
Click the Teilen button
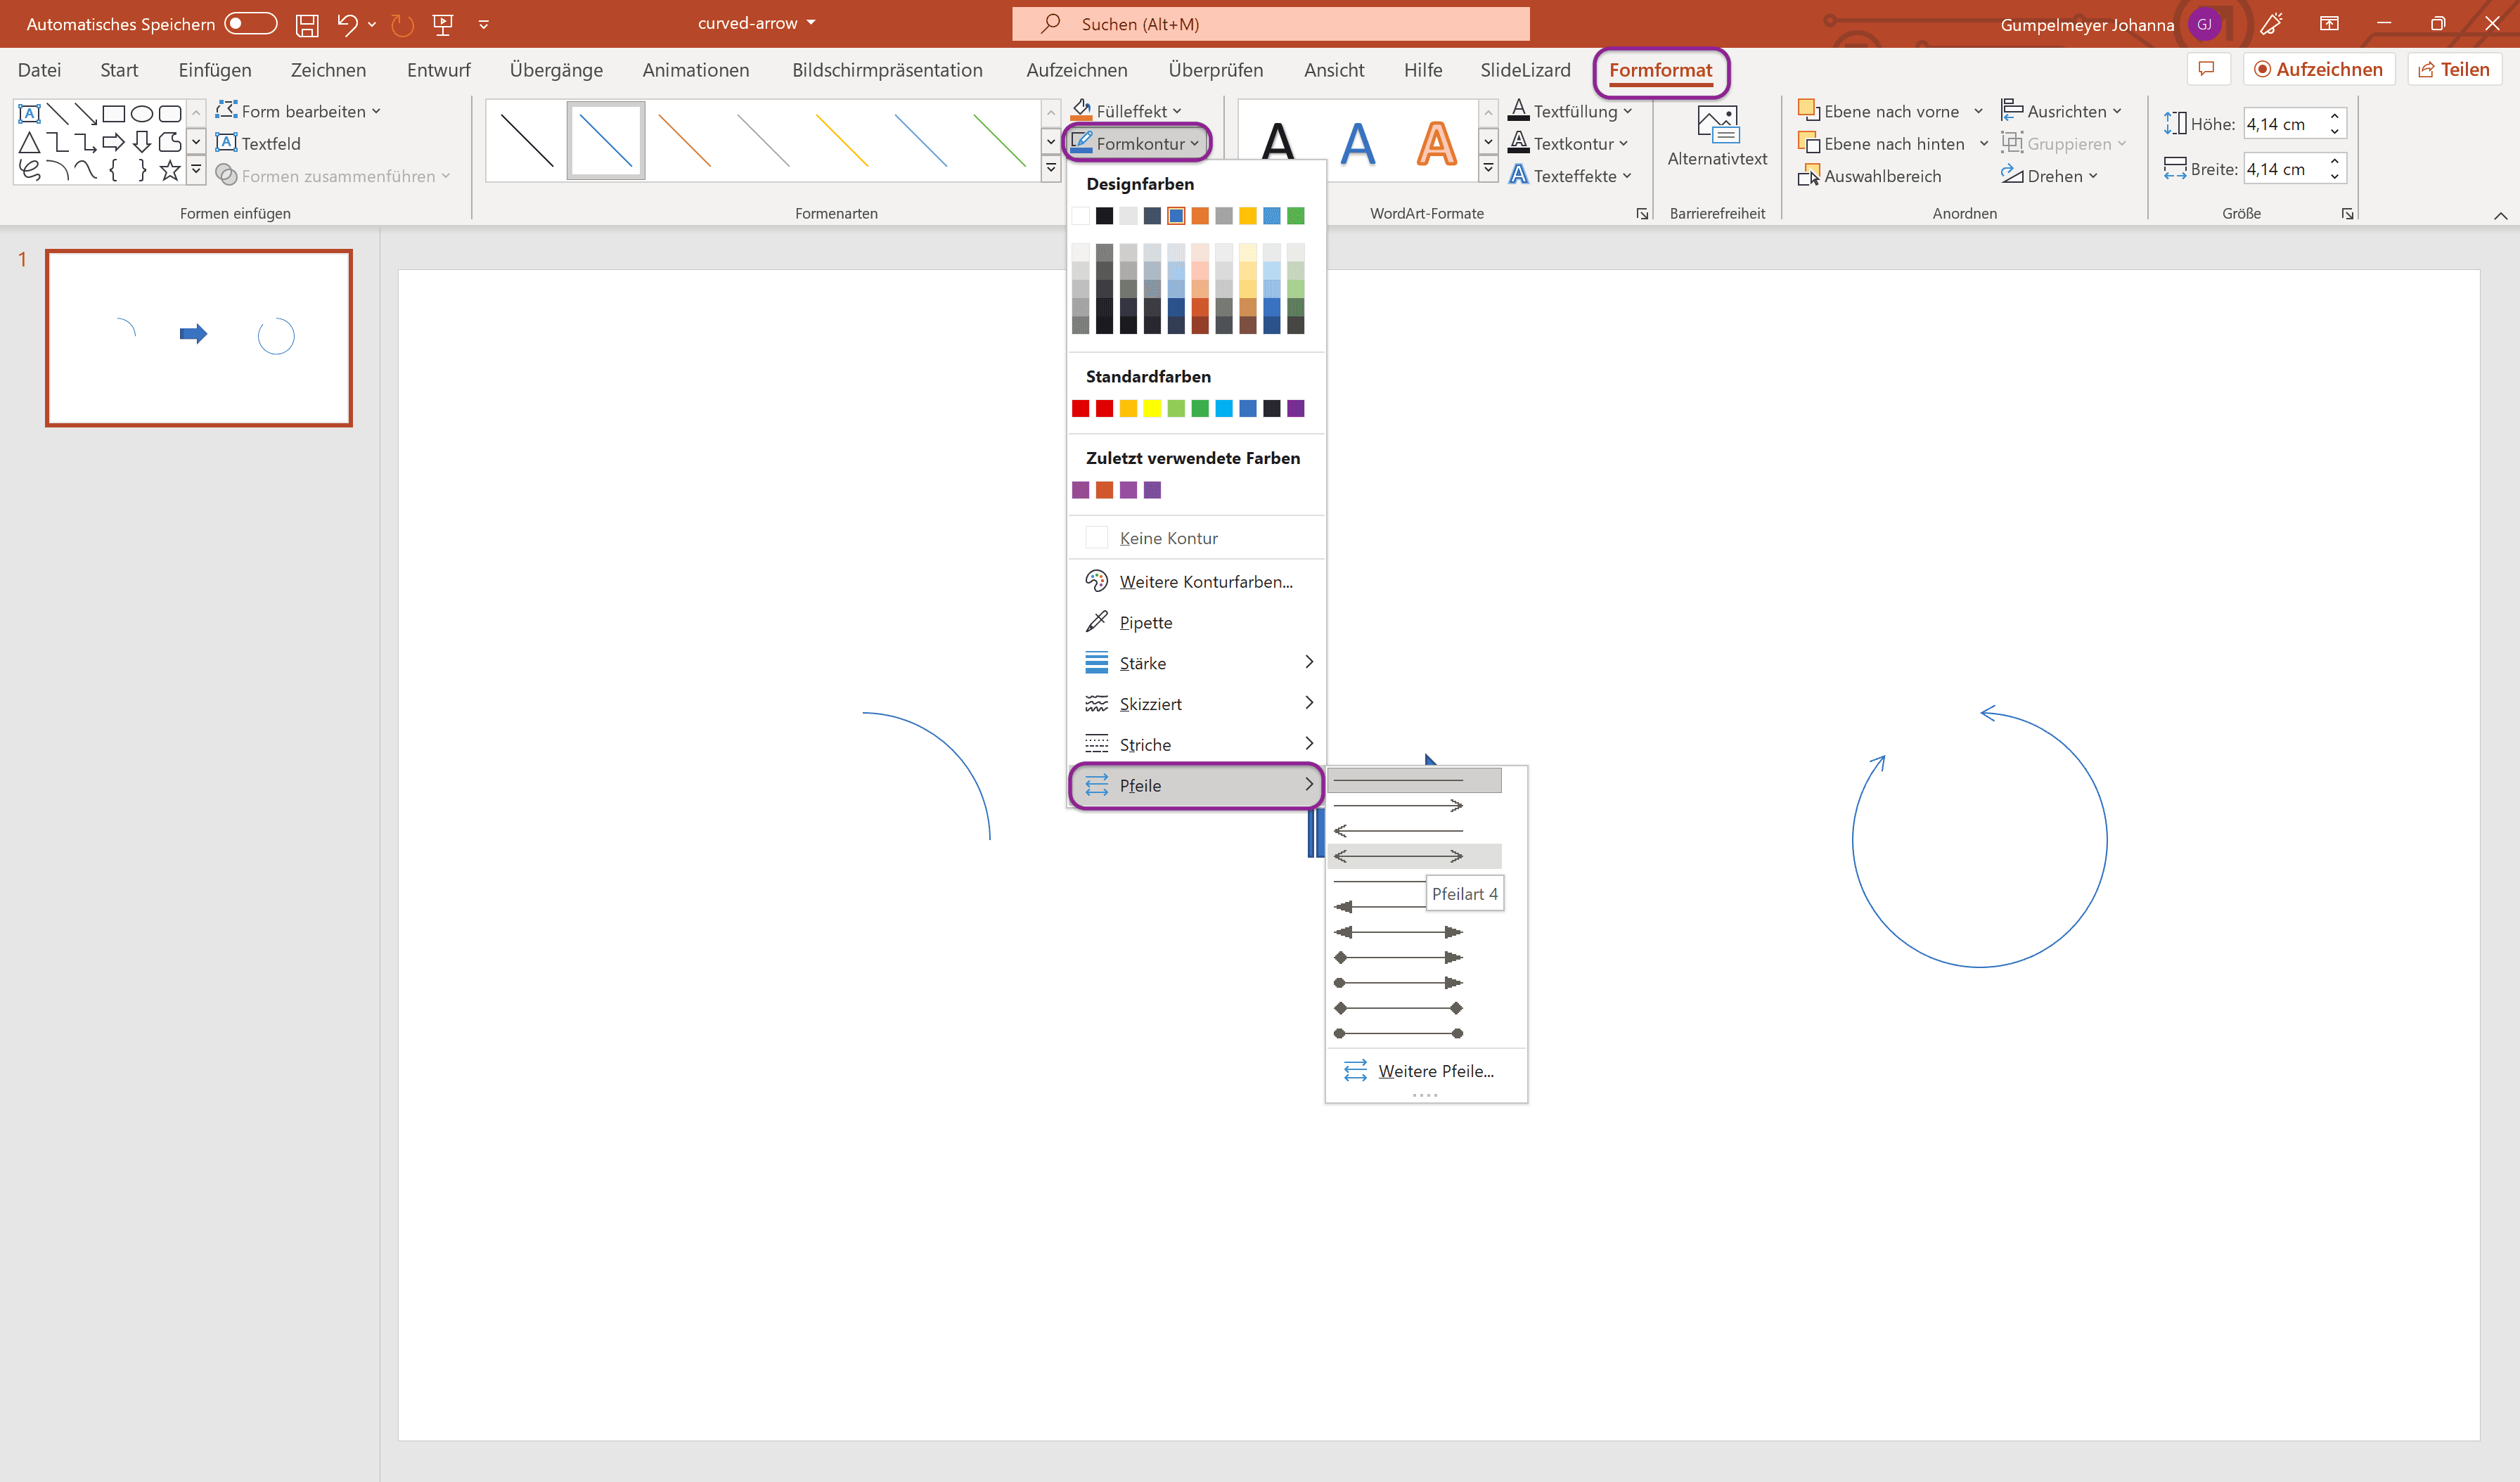pos(2453,69)
